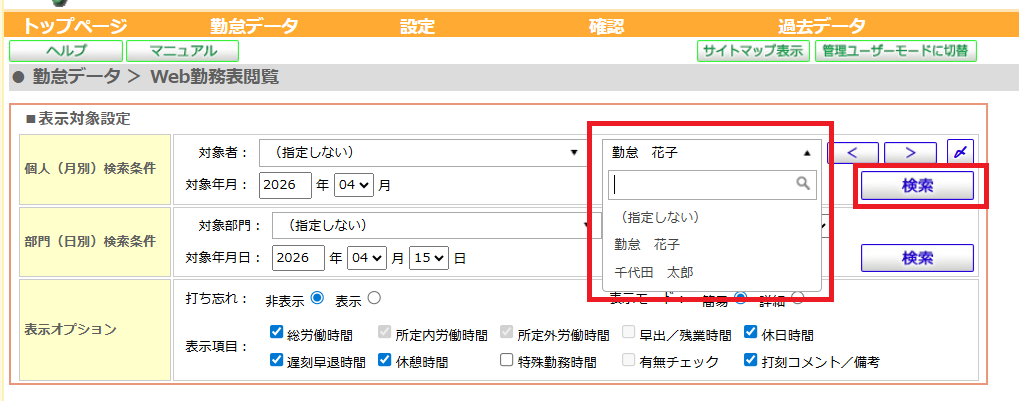Click the サイトマップ表示 button
Viewport: 1019px width, 401px height.
pyautogui.click(x=752, y=50)
